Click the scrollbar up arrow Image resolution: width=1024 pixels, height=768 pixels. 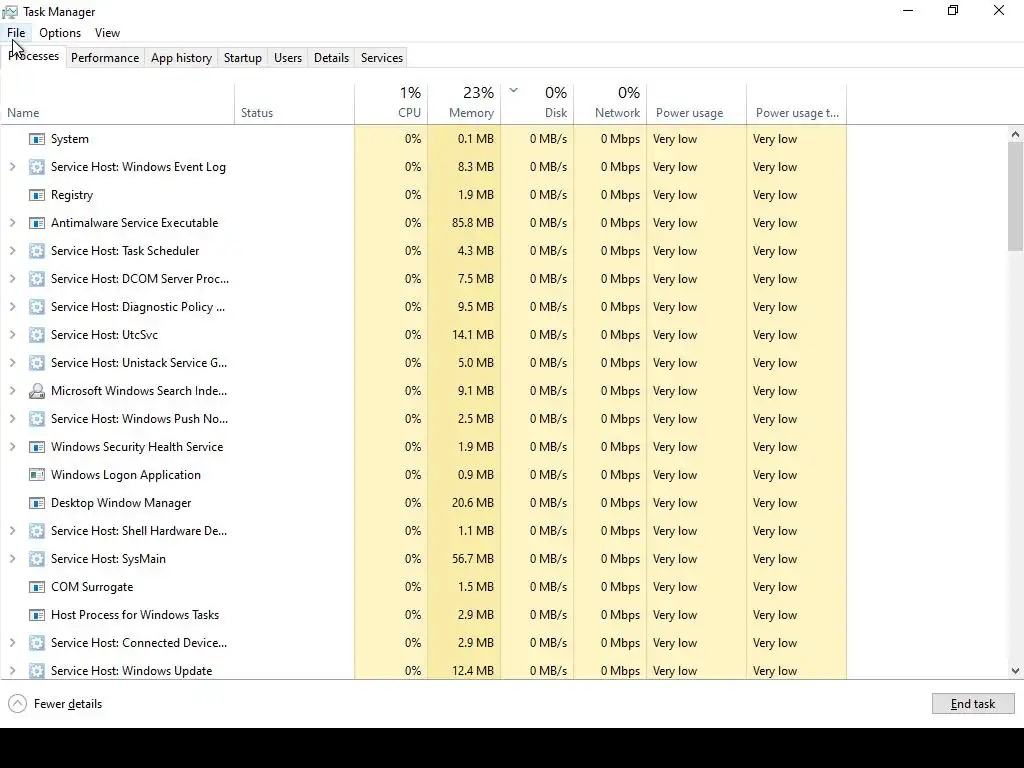1015,135
